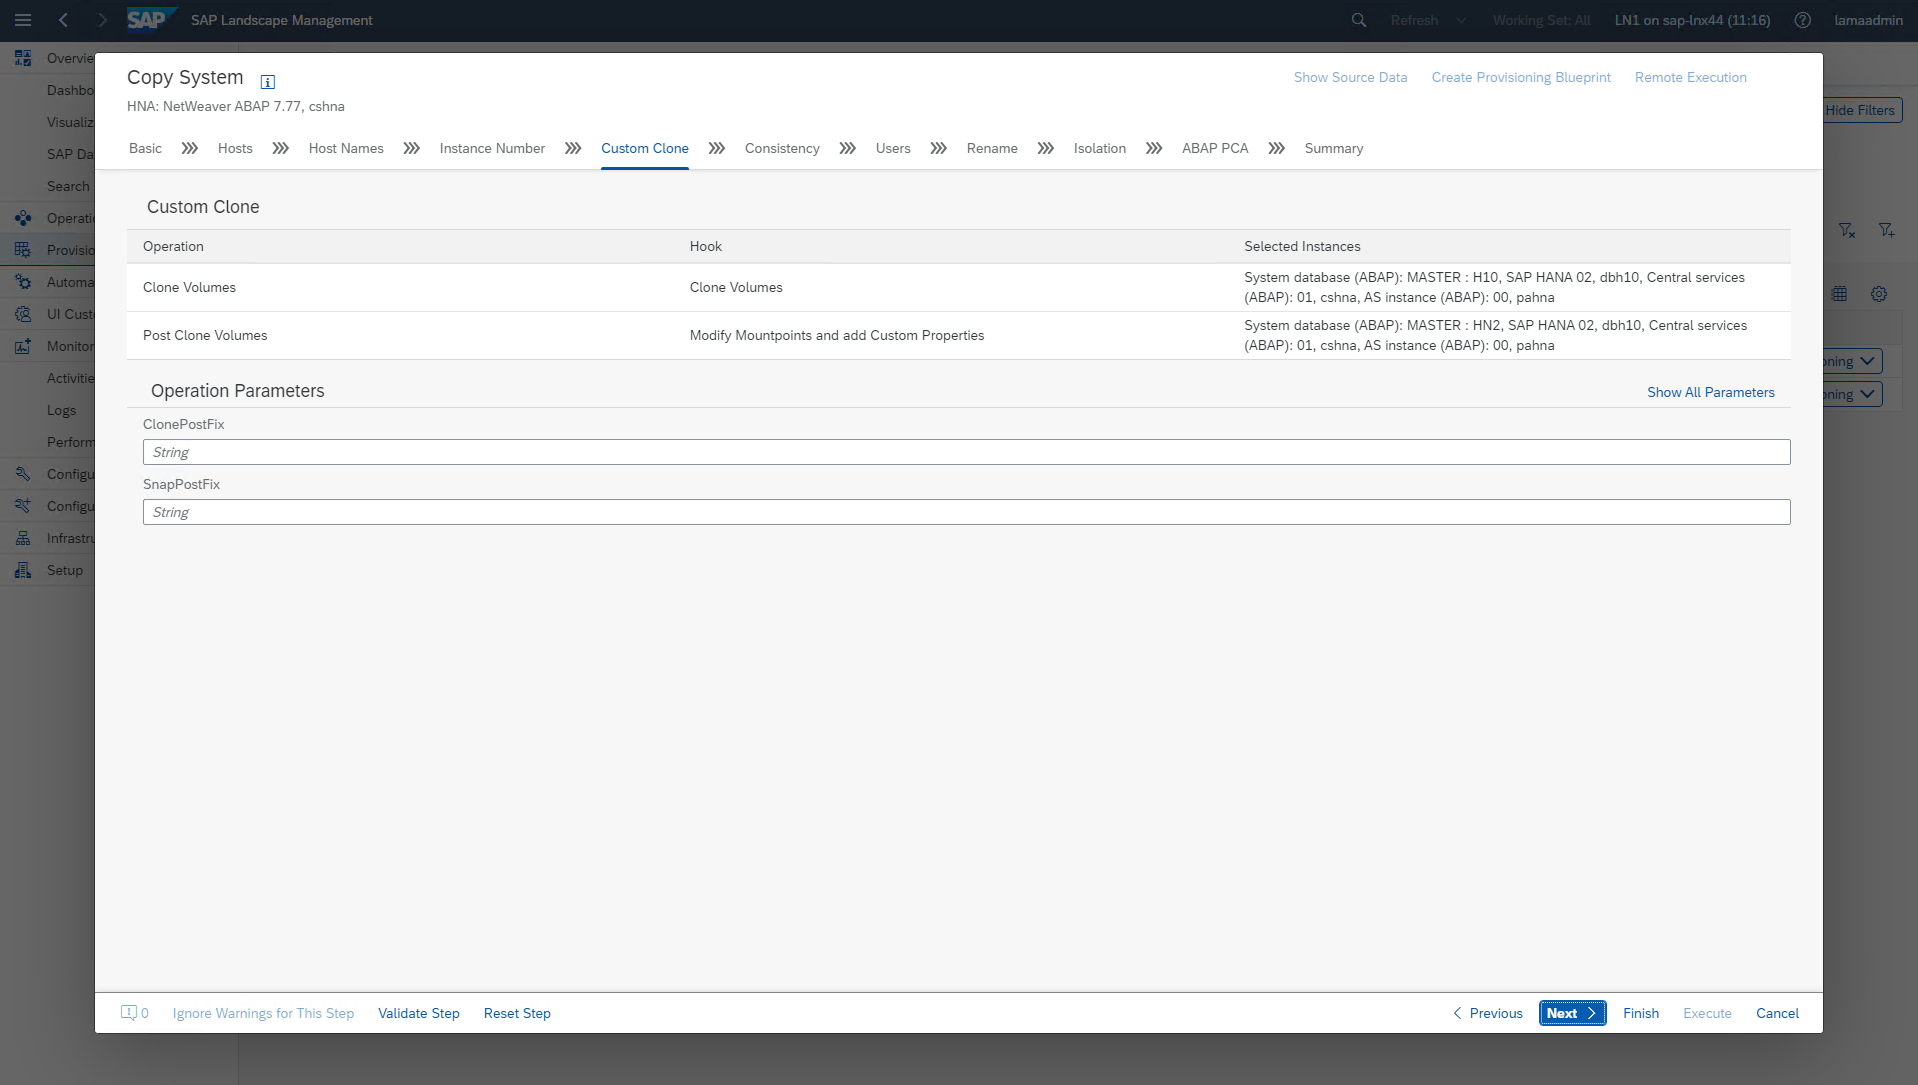Open the Host Names step
1918x1085 pixels.
346,148
